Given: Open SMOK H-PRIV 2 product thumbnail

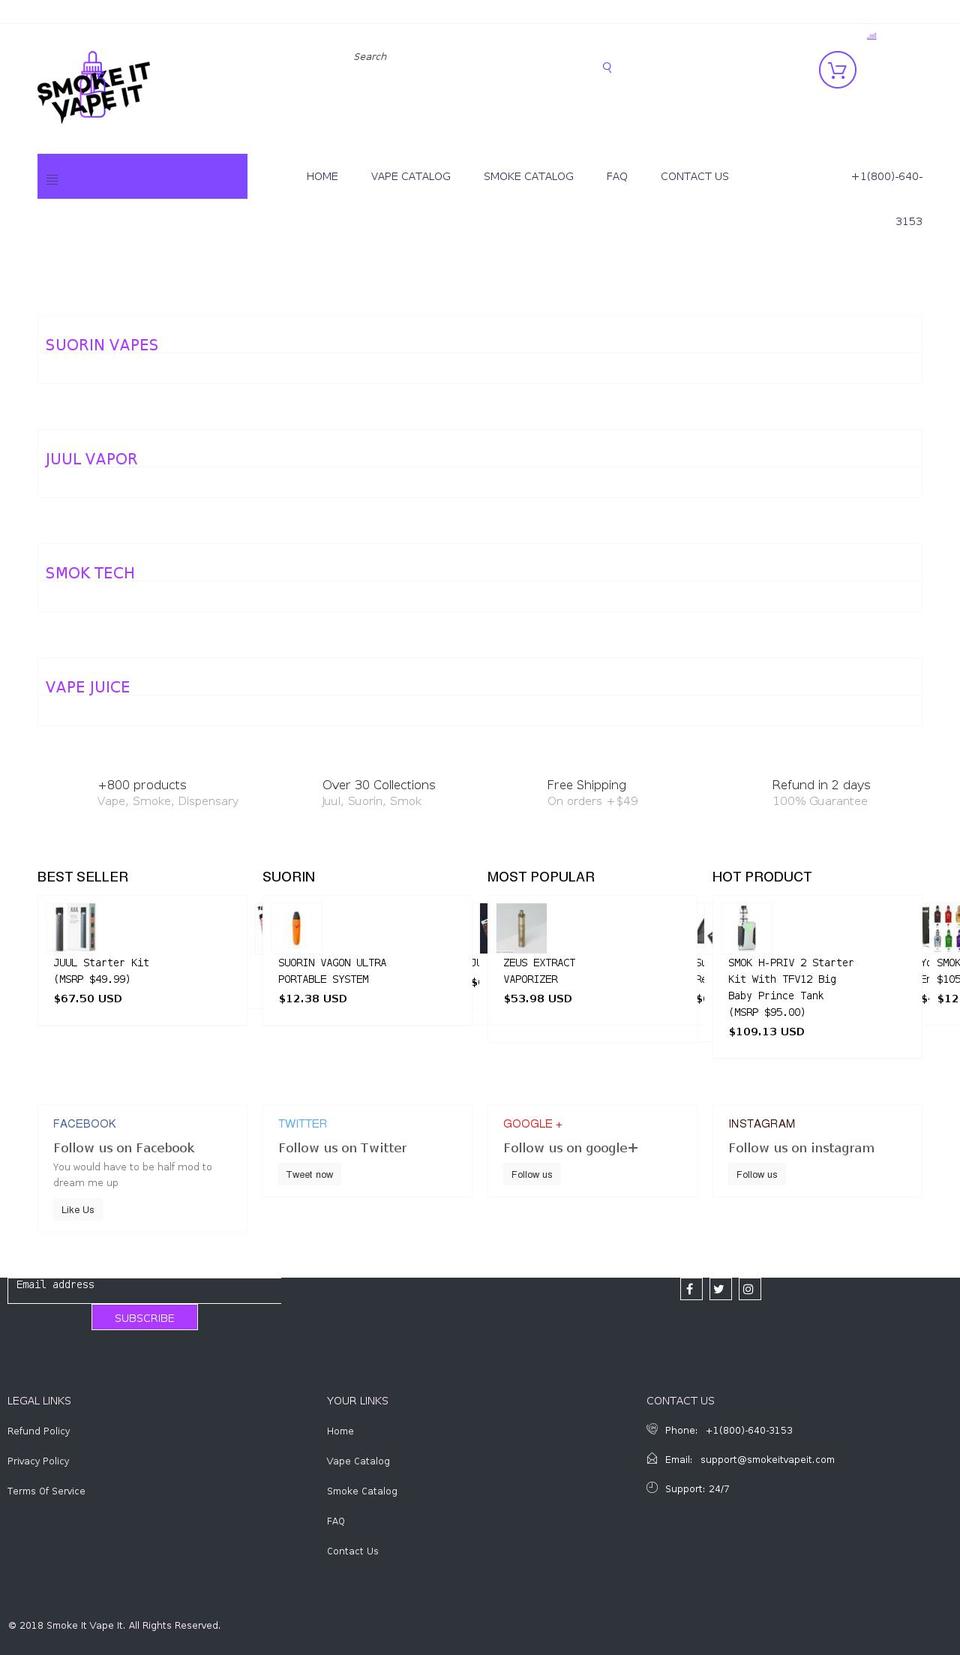Looking at the screenshot, I should click(746, 927).
